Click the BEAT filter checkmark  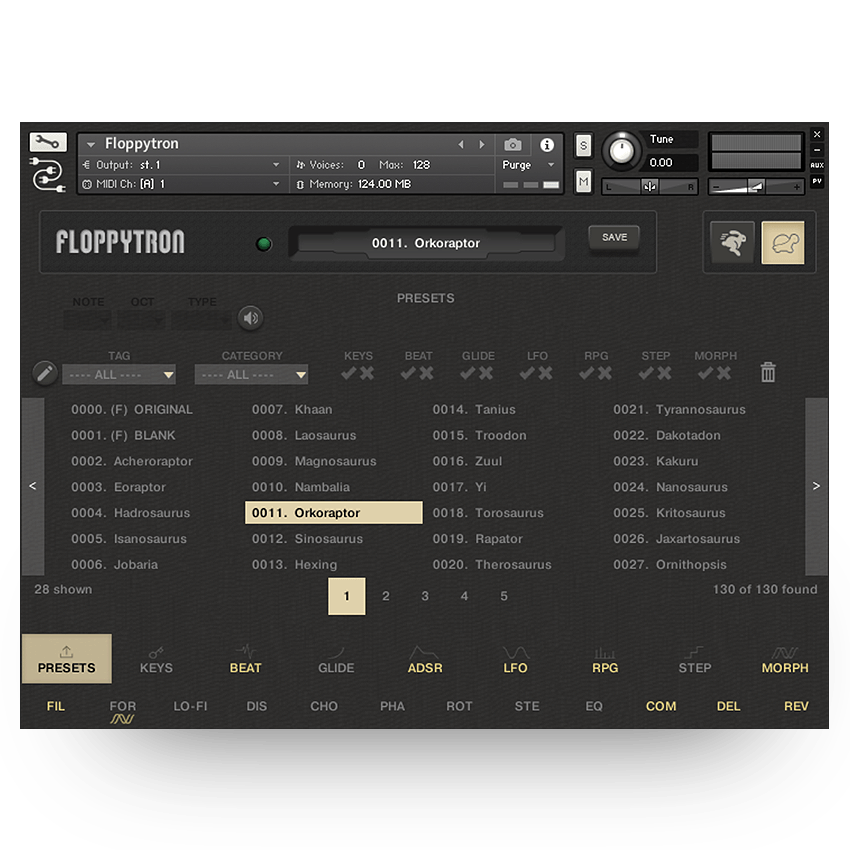click(x=408, y=373)
